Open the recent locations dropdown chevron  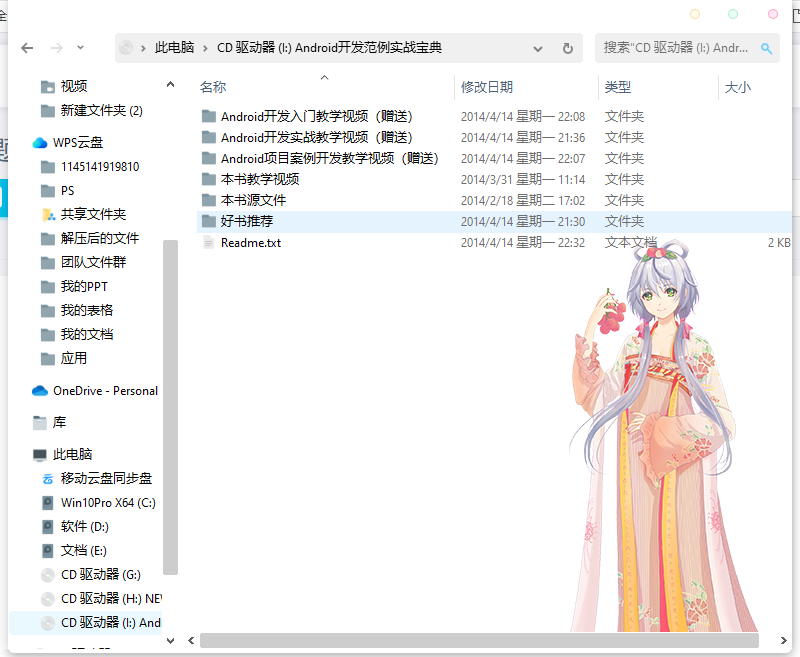point(80,47)
